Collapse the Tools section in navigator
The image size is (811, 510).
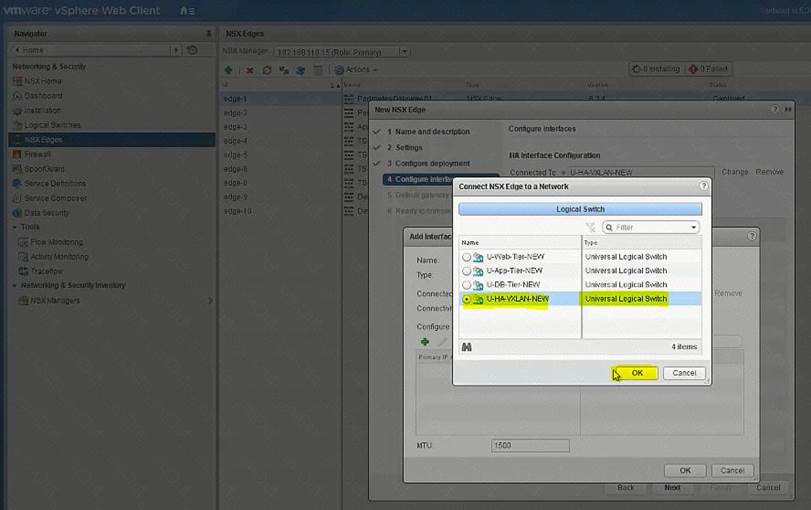coord(14,227)
